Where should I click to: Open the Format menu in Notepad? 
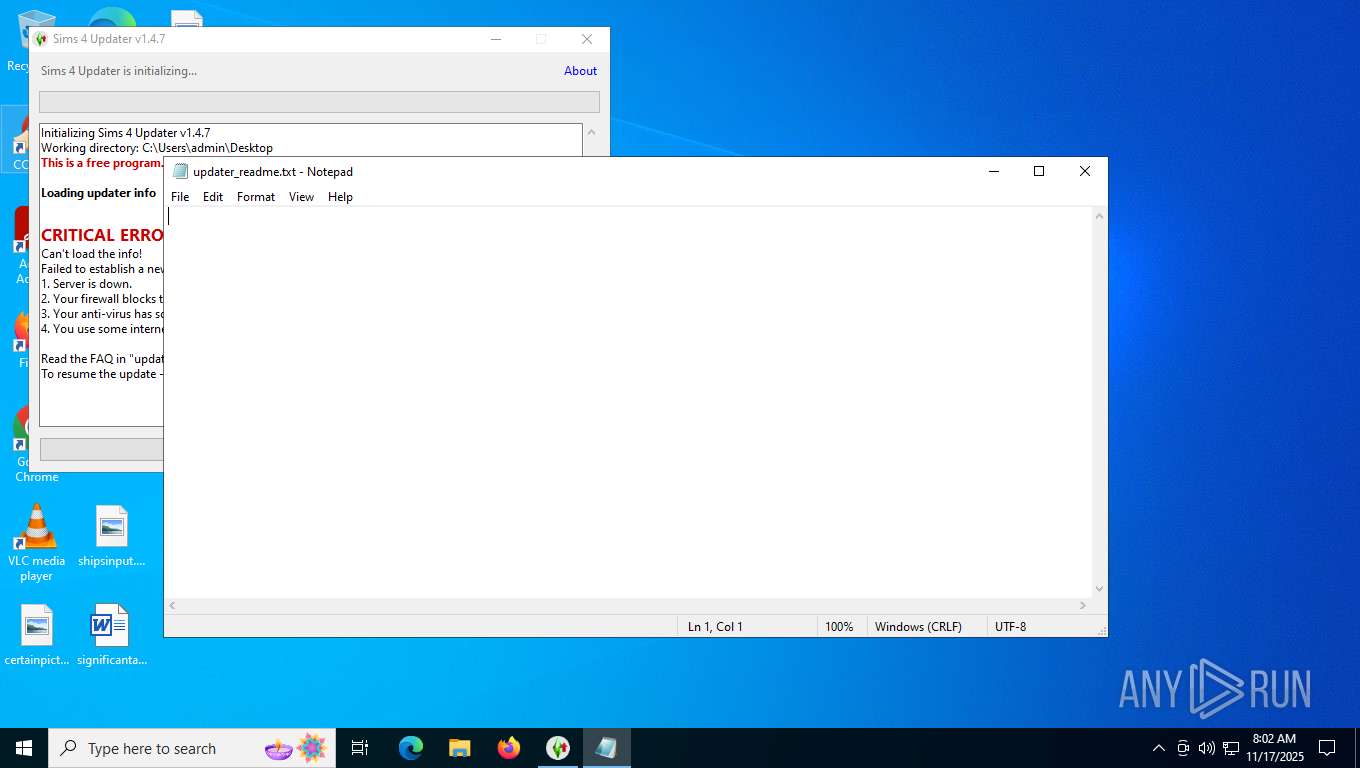(256, 197)
